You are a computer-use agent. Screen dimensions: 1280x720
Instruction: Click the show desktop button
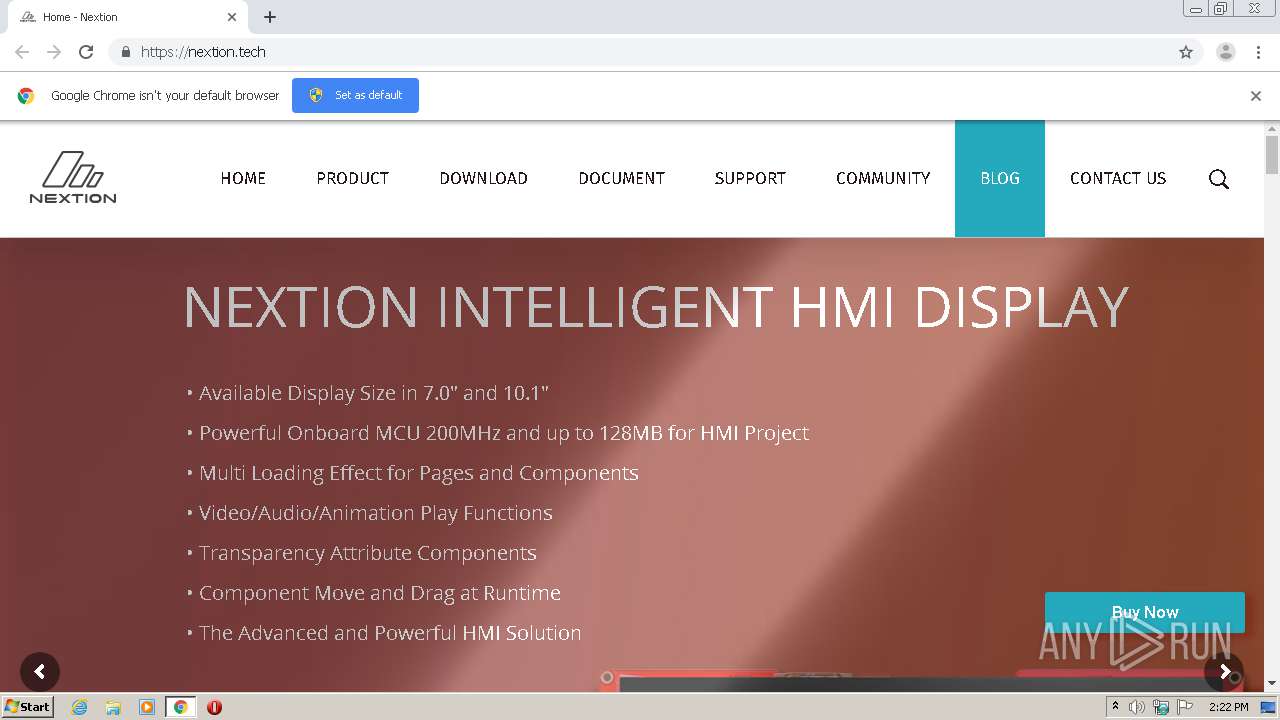pos(1270,707)
